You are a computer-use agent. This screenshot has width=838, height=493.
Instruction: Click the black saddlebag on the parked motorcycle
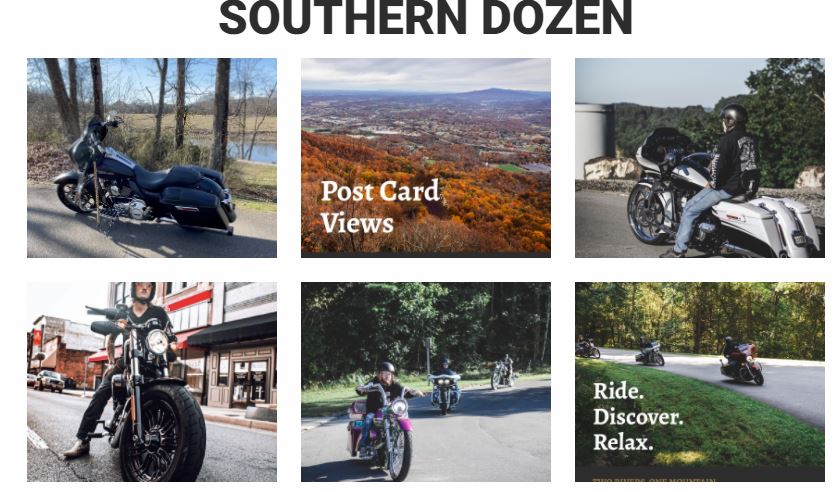pyautogui.click(x=191, y=208)
